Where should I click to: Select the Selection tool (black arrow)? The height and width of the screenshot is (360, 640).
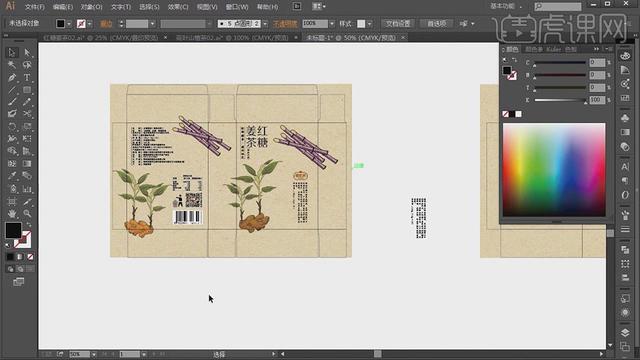(x=12, y=53)
